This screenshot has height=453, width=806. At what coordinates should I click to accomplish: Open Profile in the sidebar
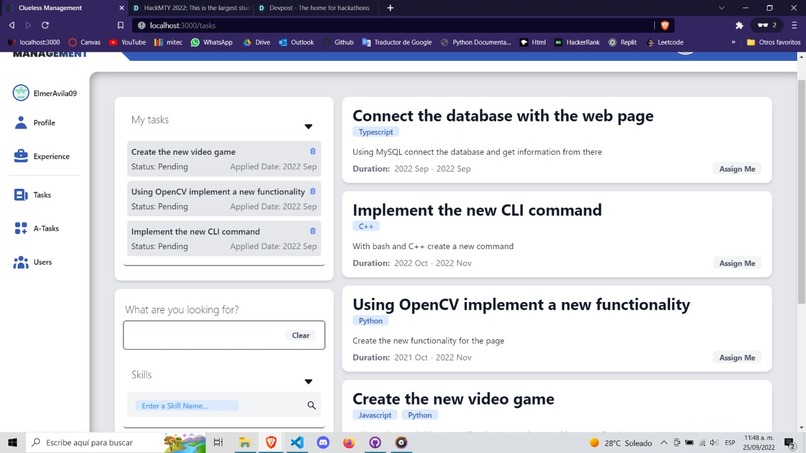click(x=34, y=123)
